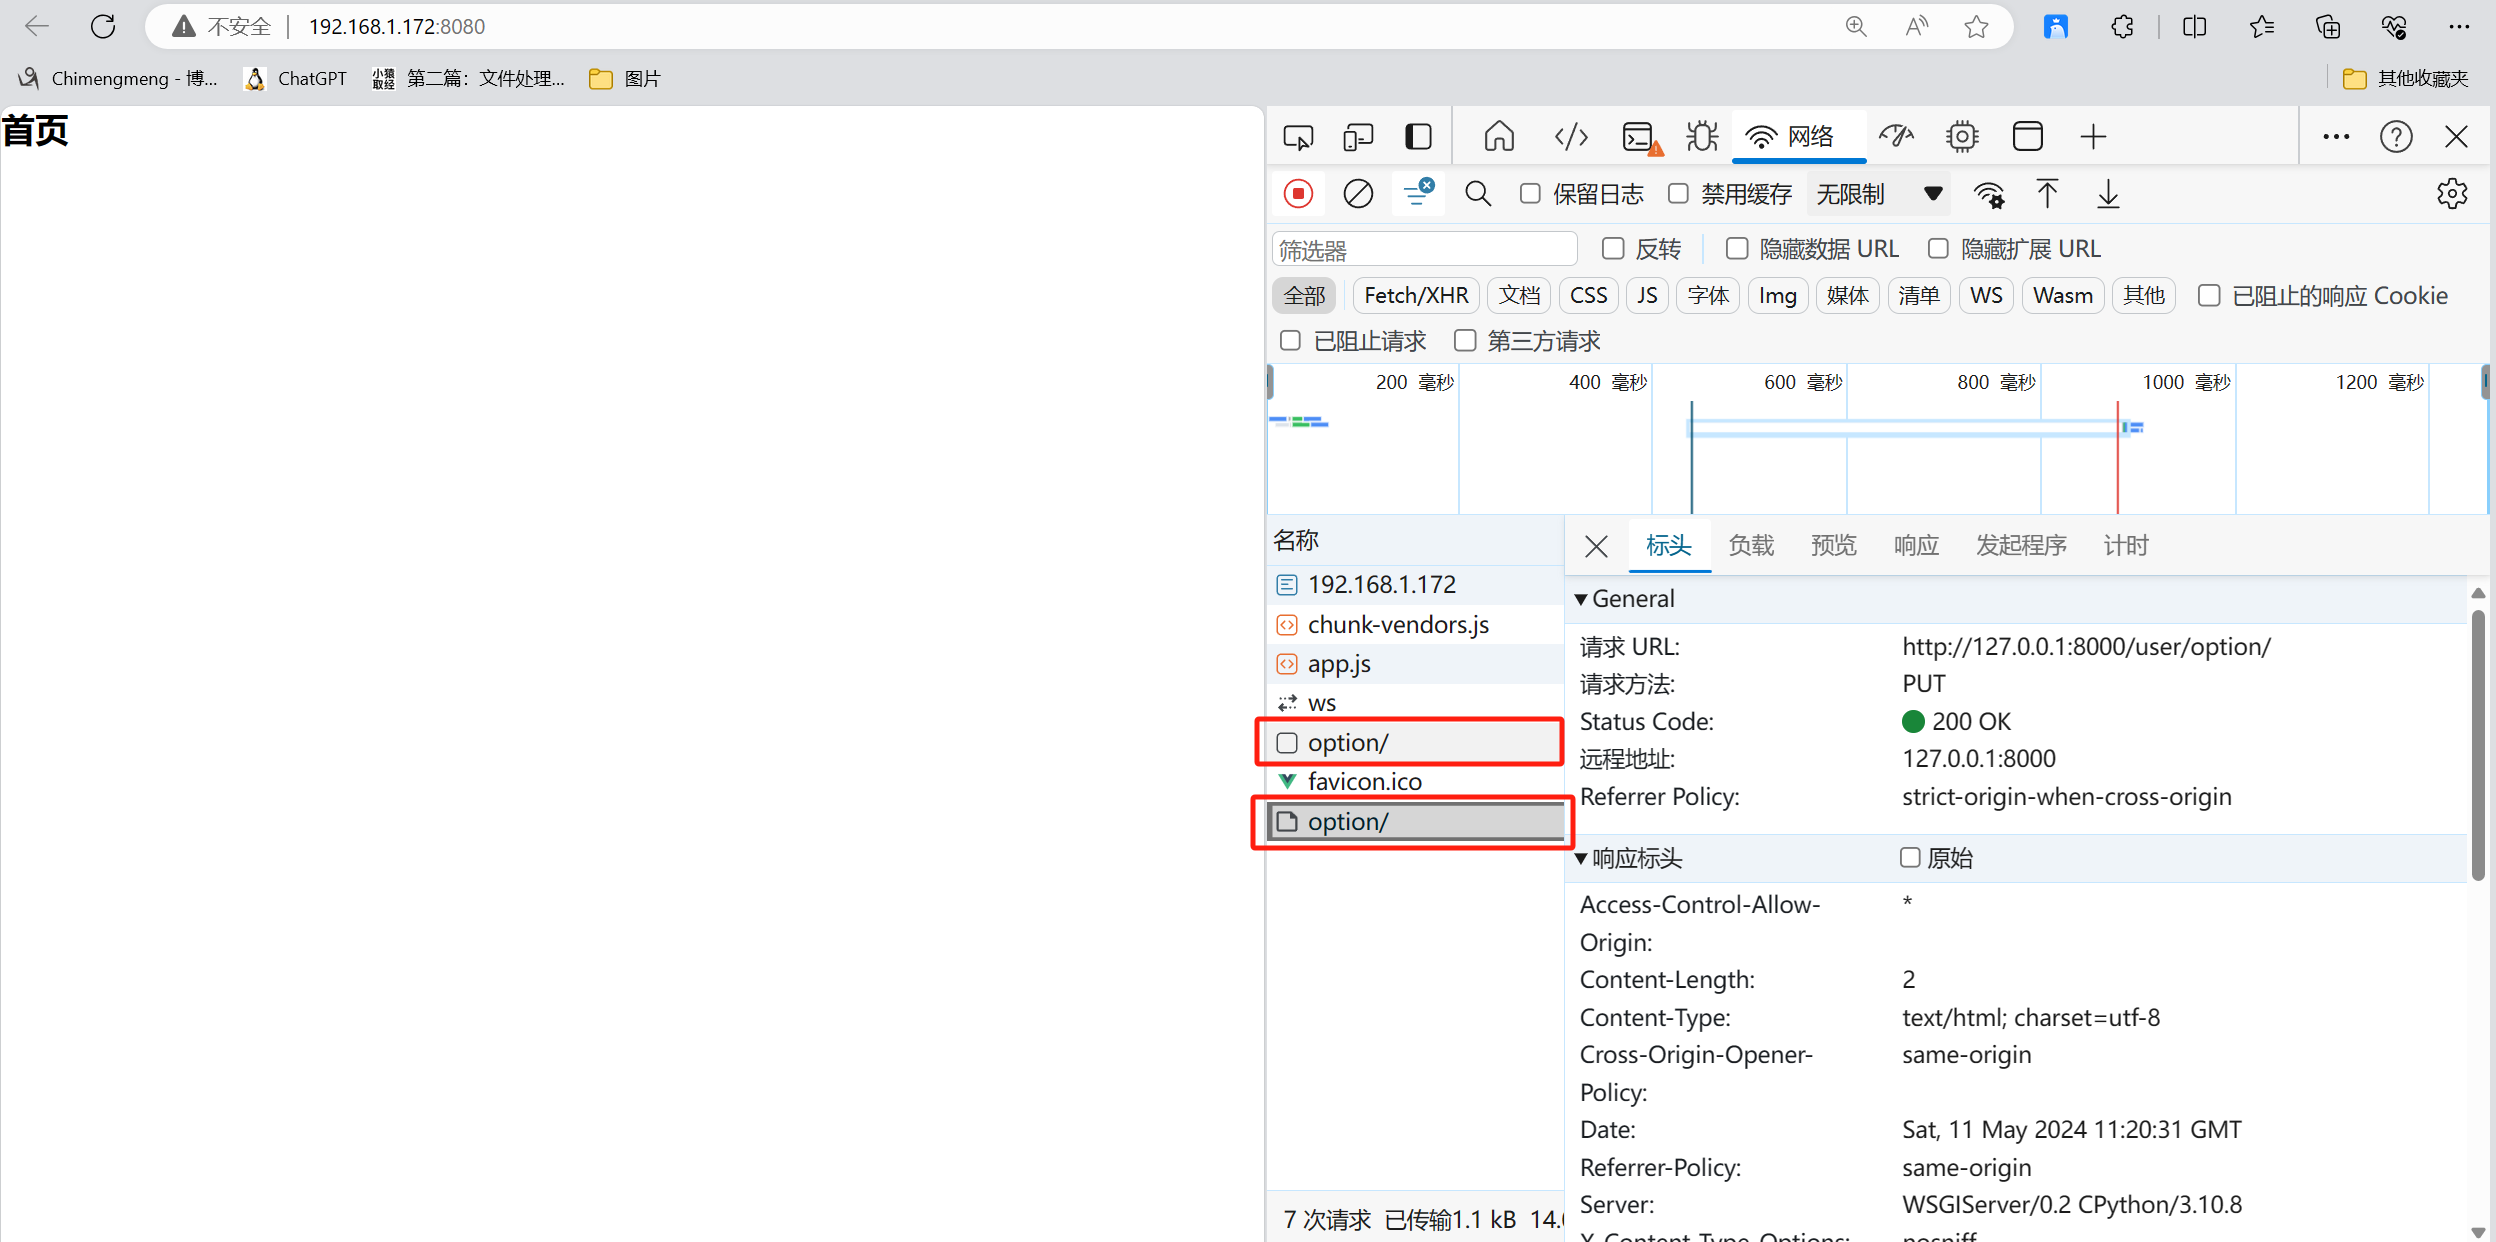Add this page to favorites (star)

pos(1976,26)
